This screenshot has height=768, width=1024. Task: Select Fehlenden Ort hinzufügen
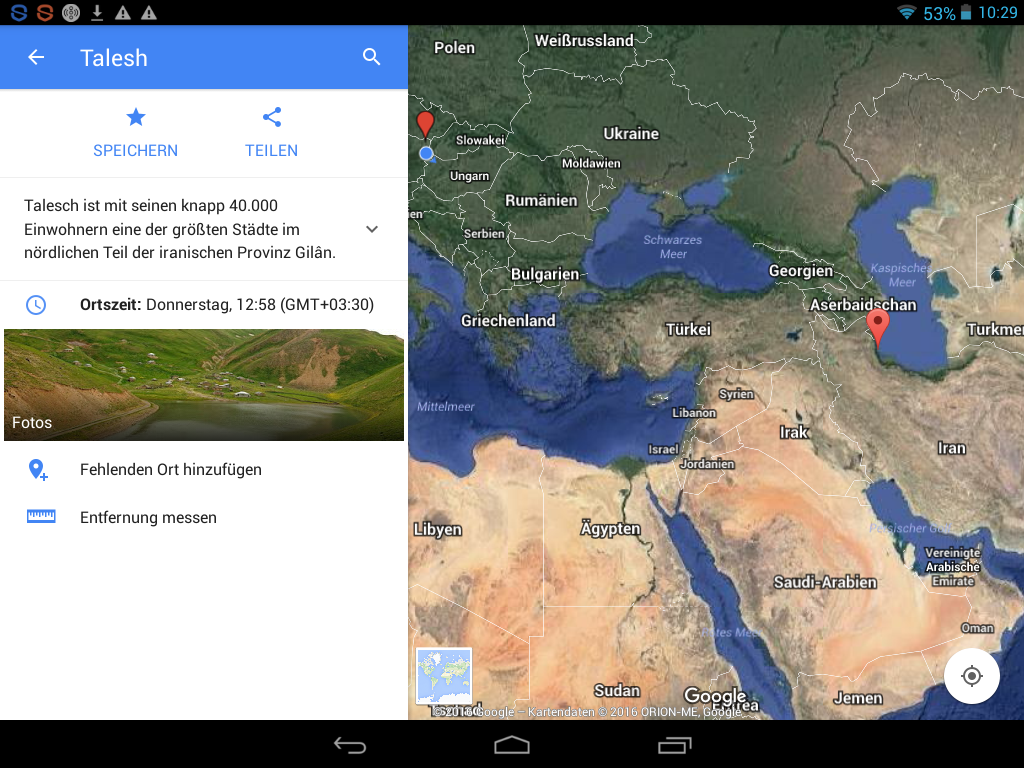pos(171,469)
